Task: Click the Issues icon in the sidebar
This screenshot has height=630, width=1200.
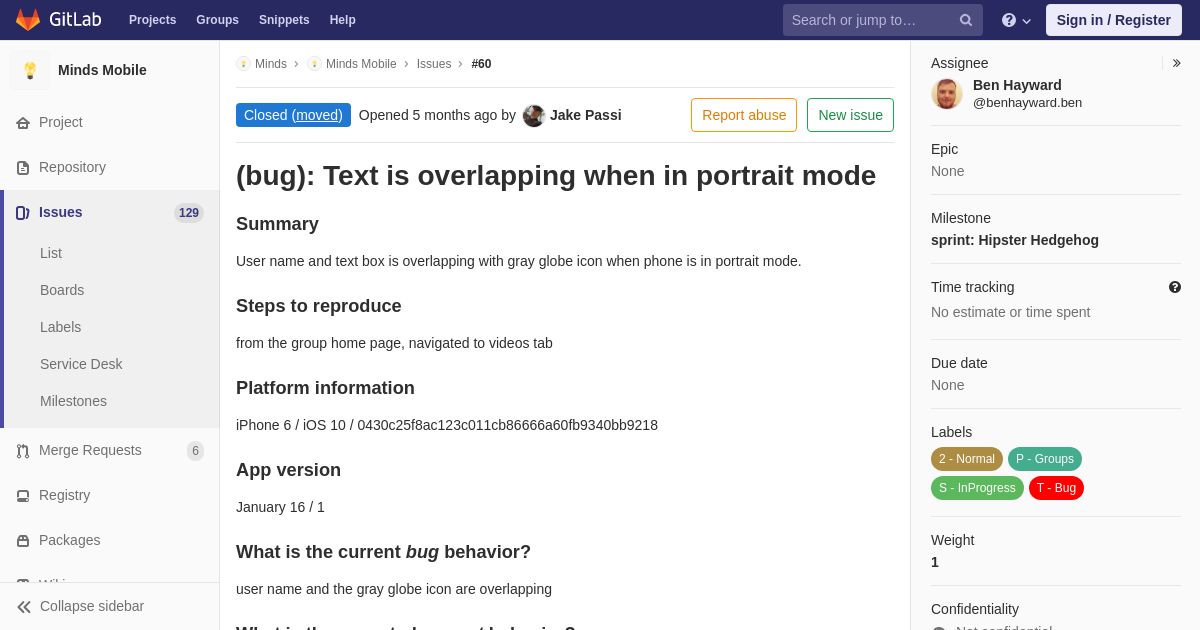Action: (23, 213)
